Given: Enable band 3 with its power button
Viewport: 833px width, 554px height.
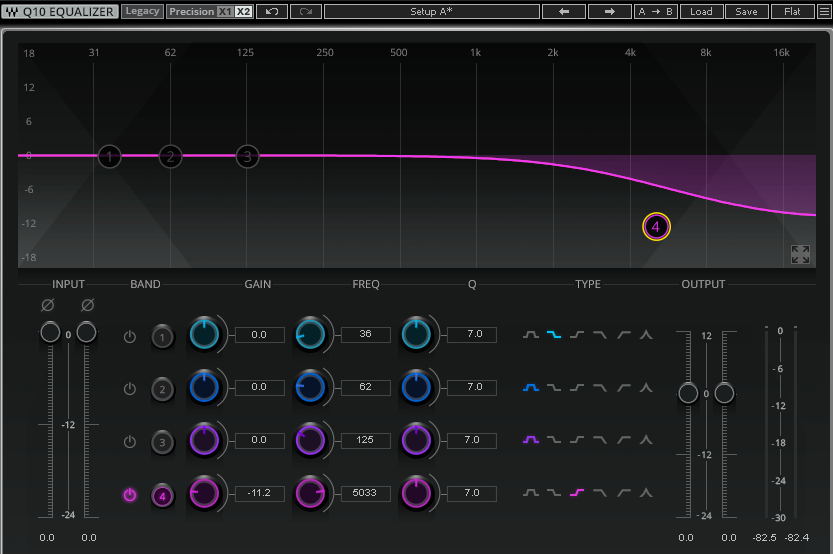Looking at the screenshot, I should pyautogui.click(x=130, y=442).
